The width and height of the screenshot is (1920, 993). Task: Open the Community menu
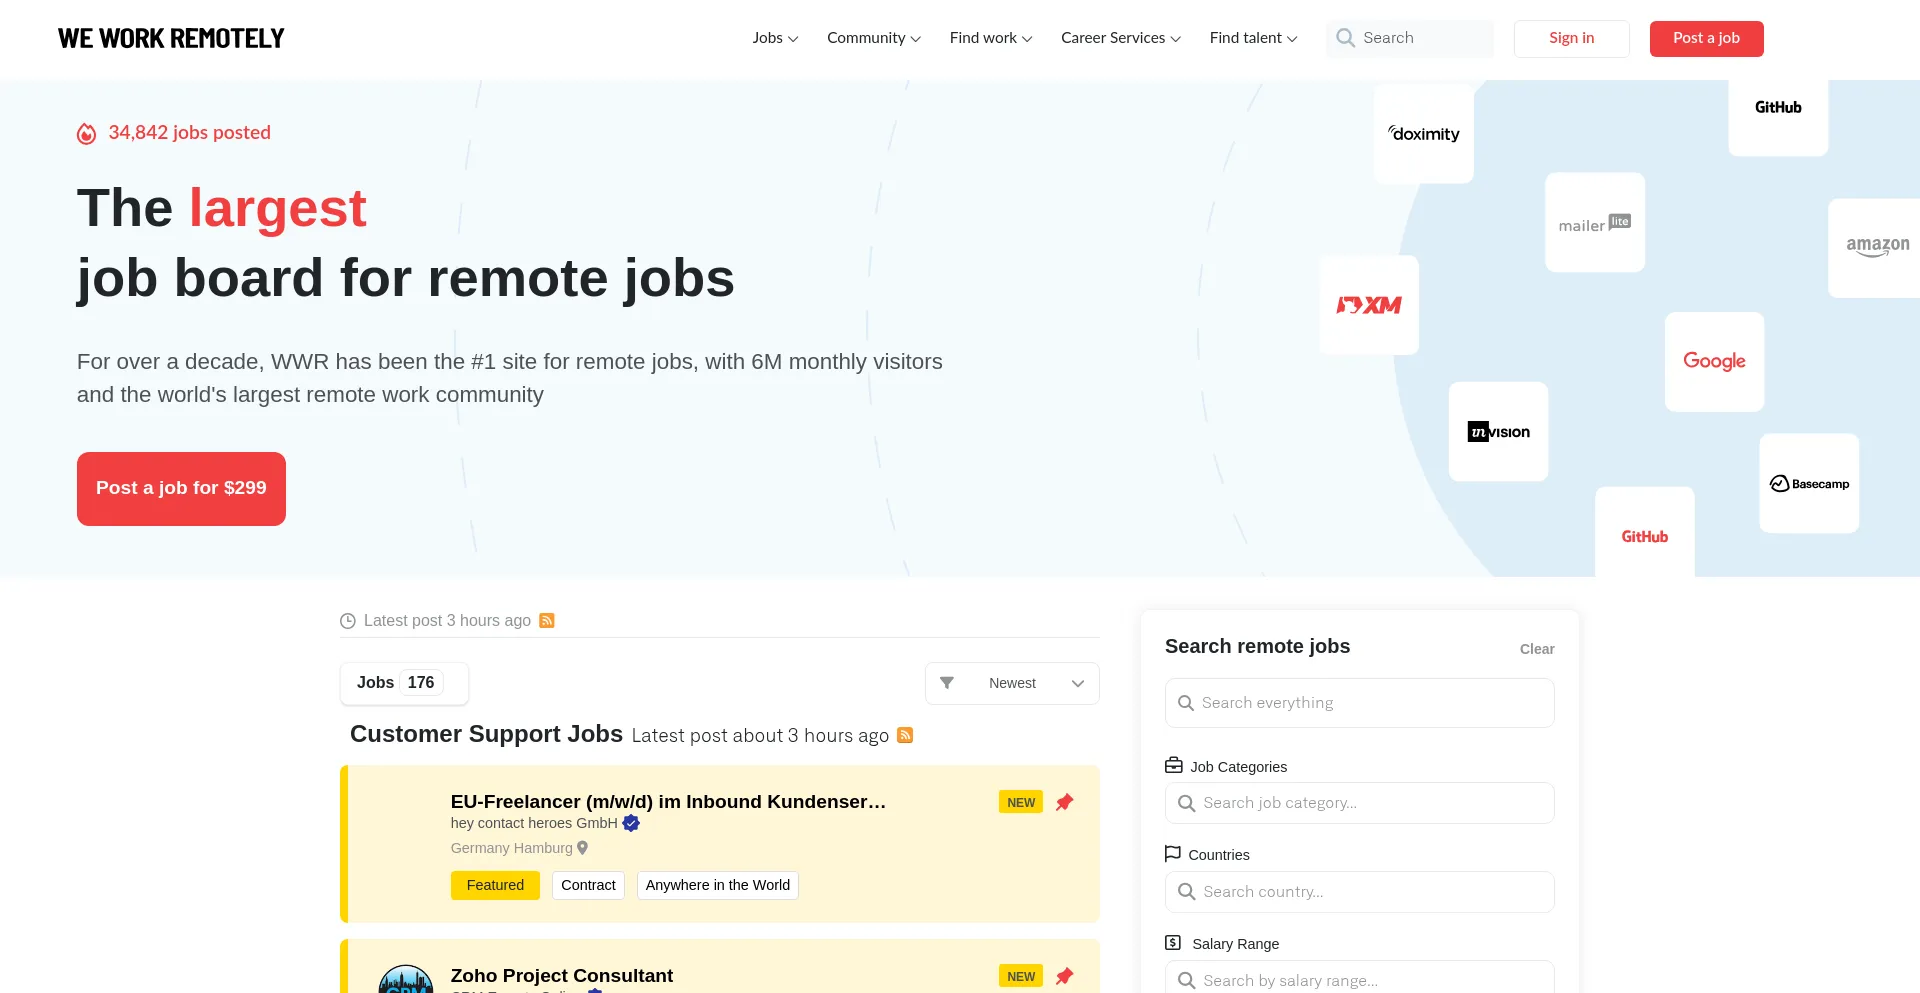click(872, 38)
